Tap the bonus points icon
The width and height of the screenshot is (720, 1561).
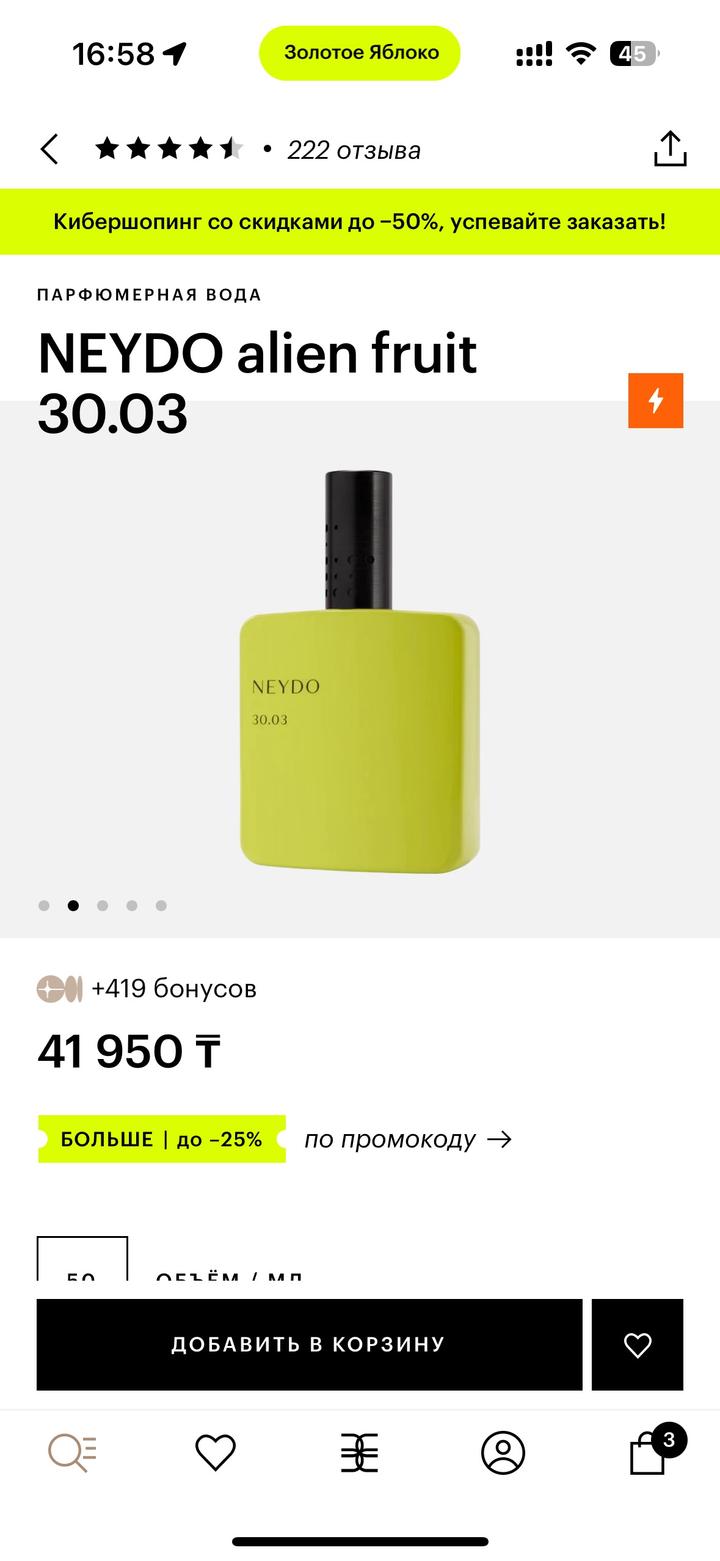59,989
